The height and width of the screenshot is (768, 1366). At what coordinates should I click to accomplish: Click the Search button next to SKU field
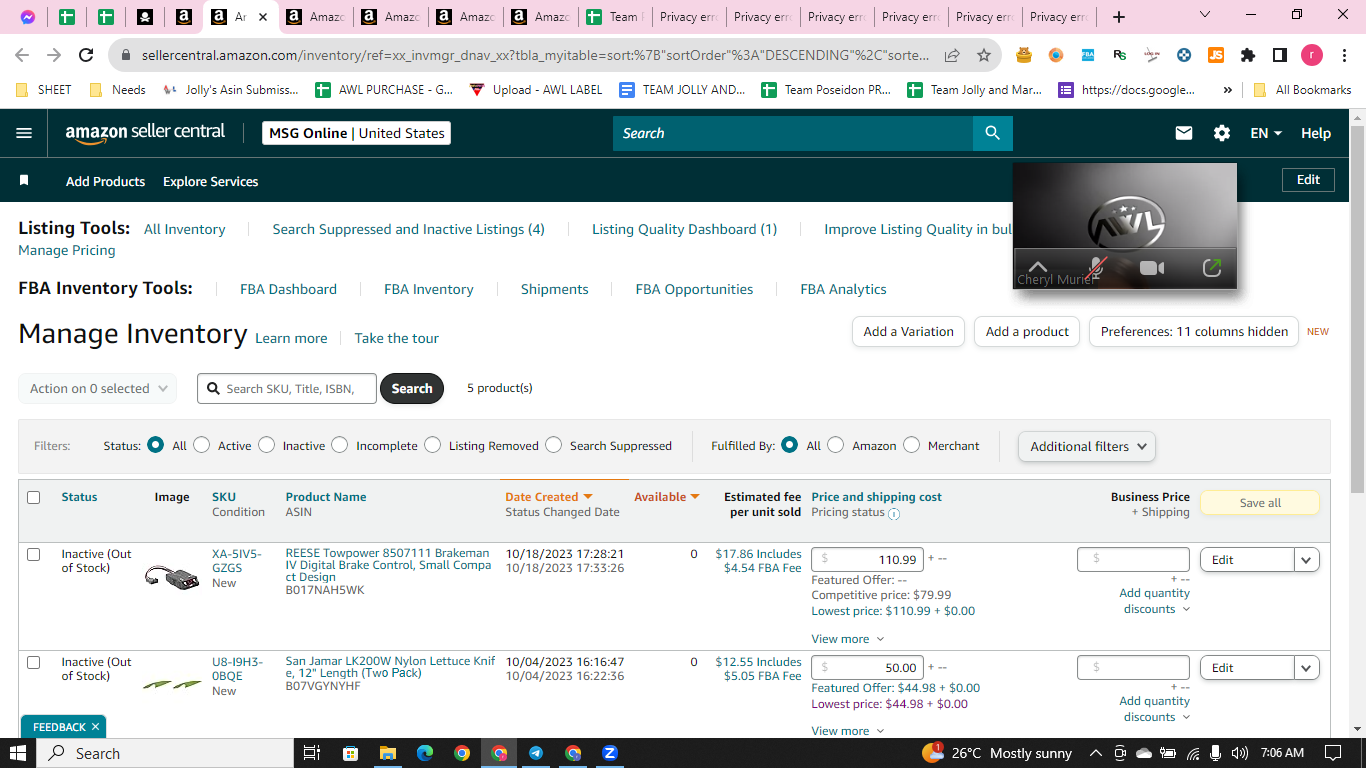coord(412,388)
